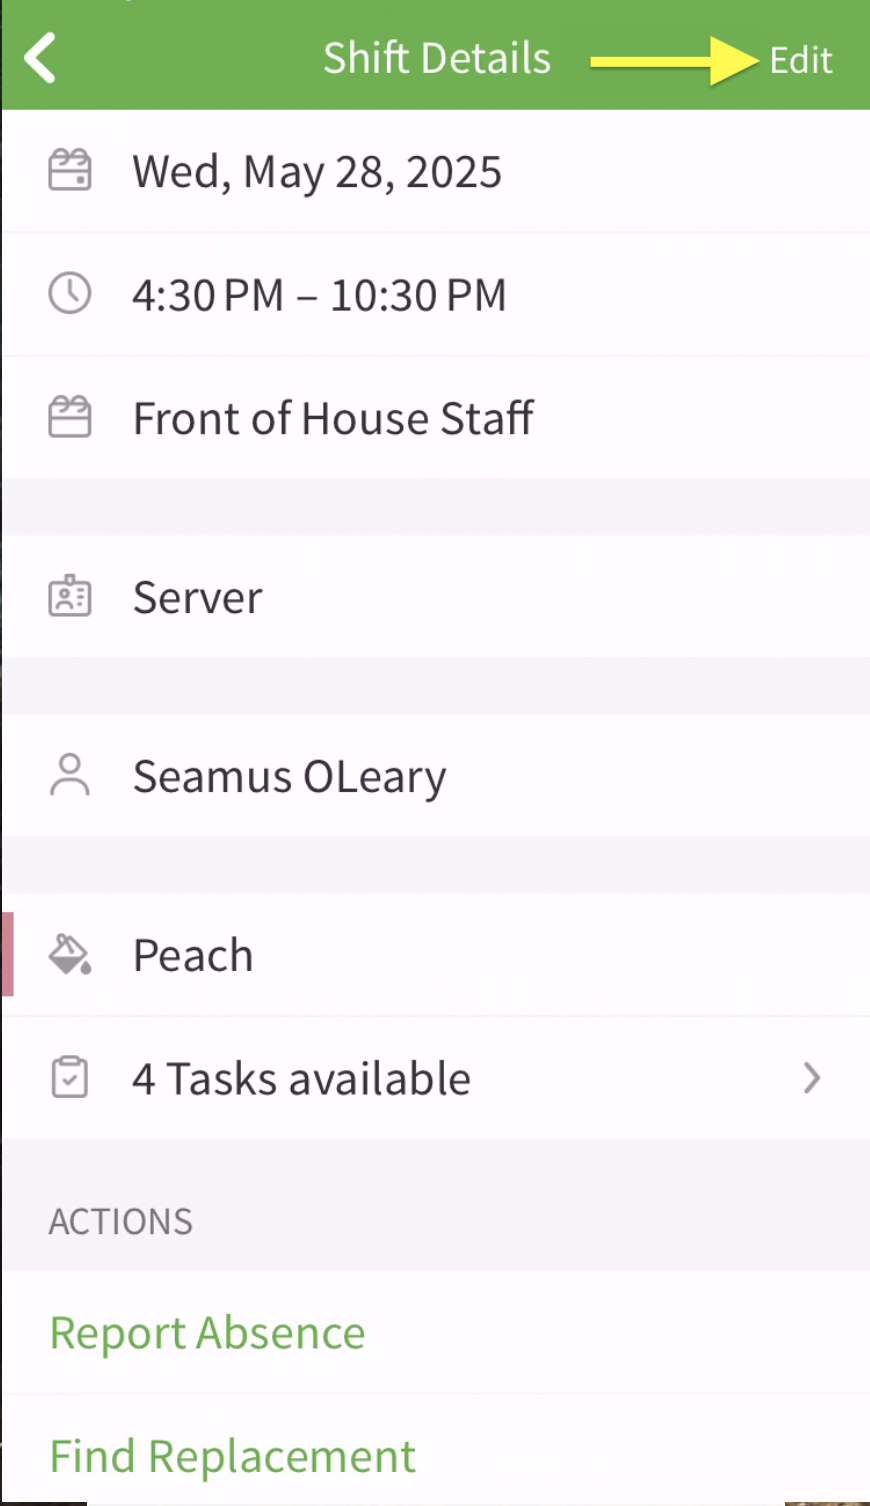Open the tasks list via the right chevron
This screenshot has height=1506, width=870.
tap(812, 1078)
